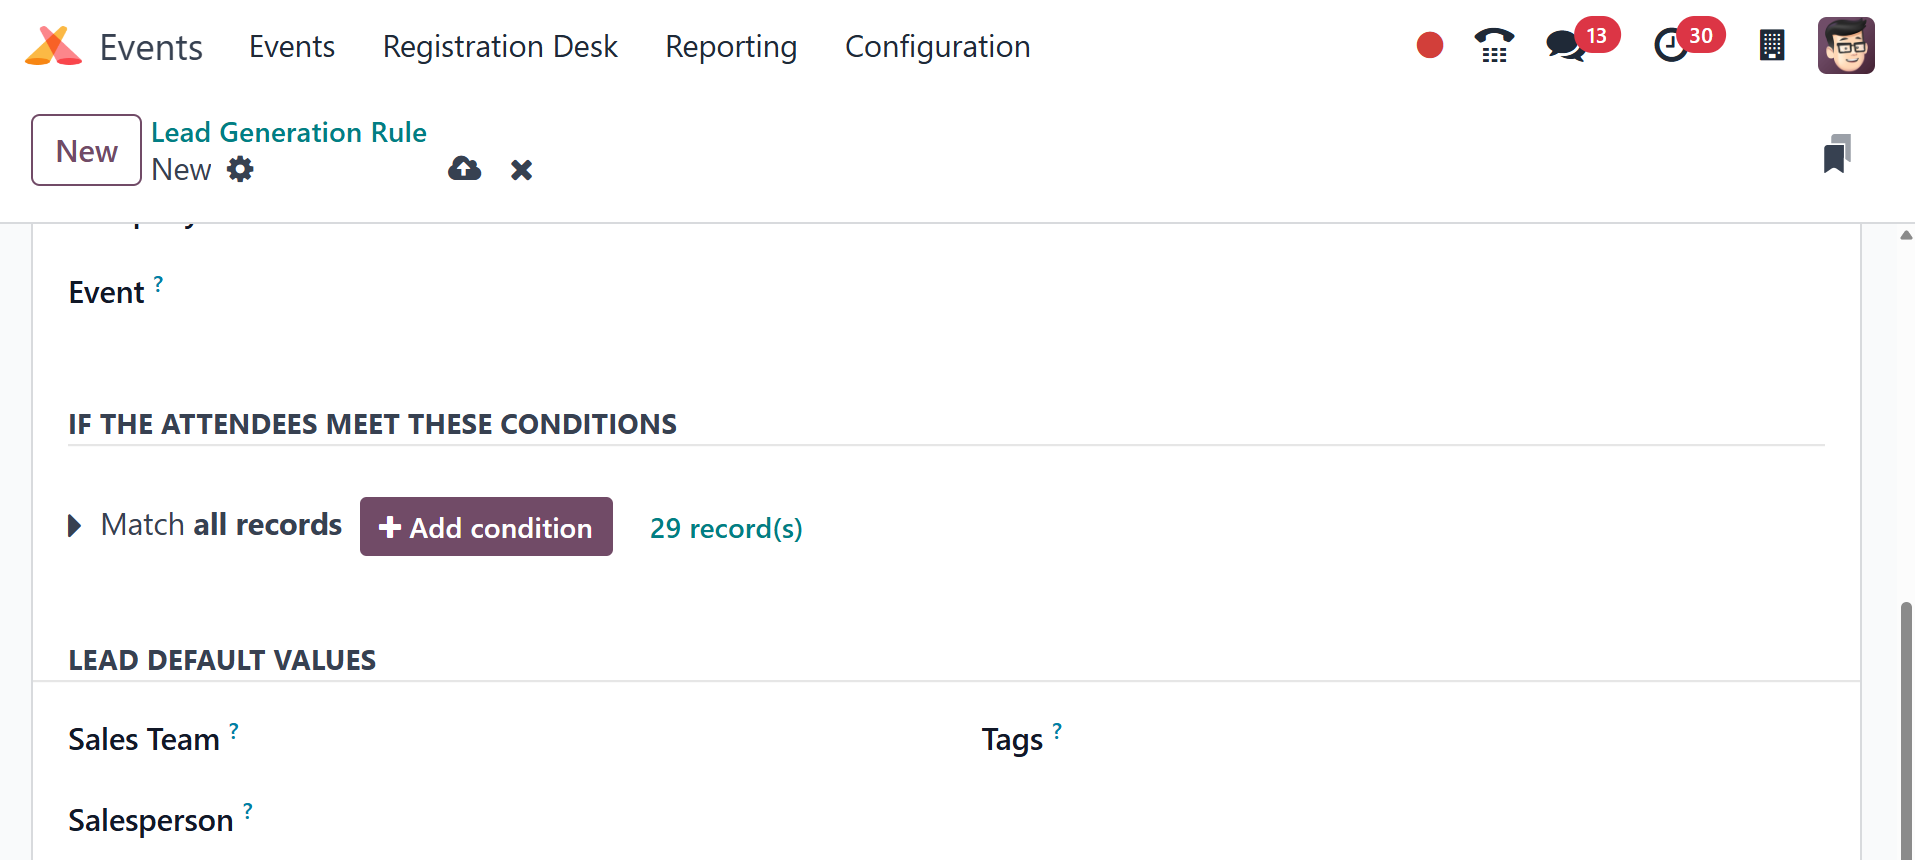The width and height of the screenshot is (1915, 860).
Task: Click the bookmark icon at right
Action: [x=1836, y=154]
